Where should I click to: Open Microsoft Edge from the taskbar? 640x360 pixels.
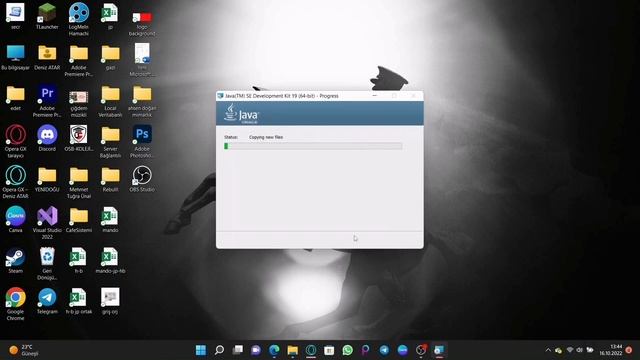click(x=274, y=350)
